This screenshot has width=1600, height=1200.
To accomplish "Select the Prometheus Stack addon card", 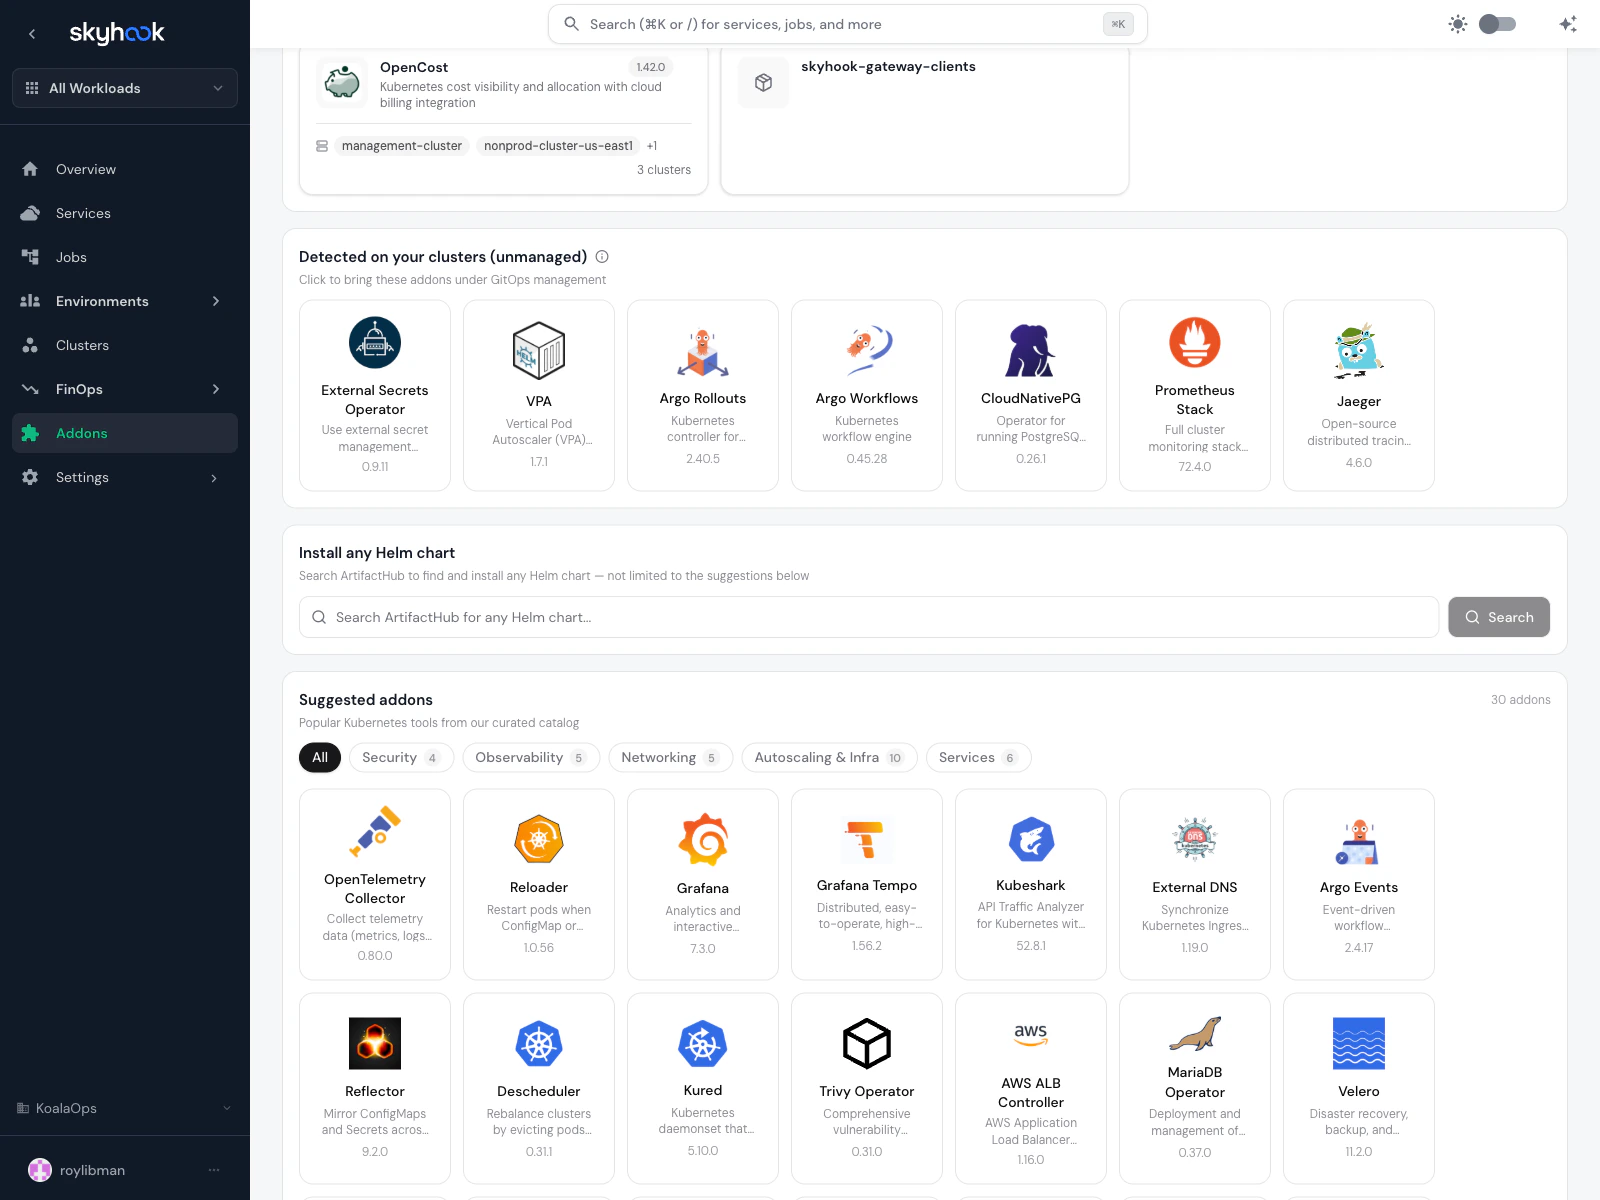I will [1194, 395].
